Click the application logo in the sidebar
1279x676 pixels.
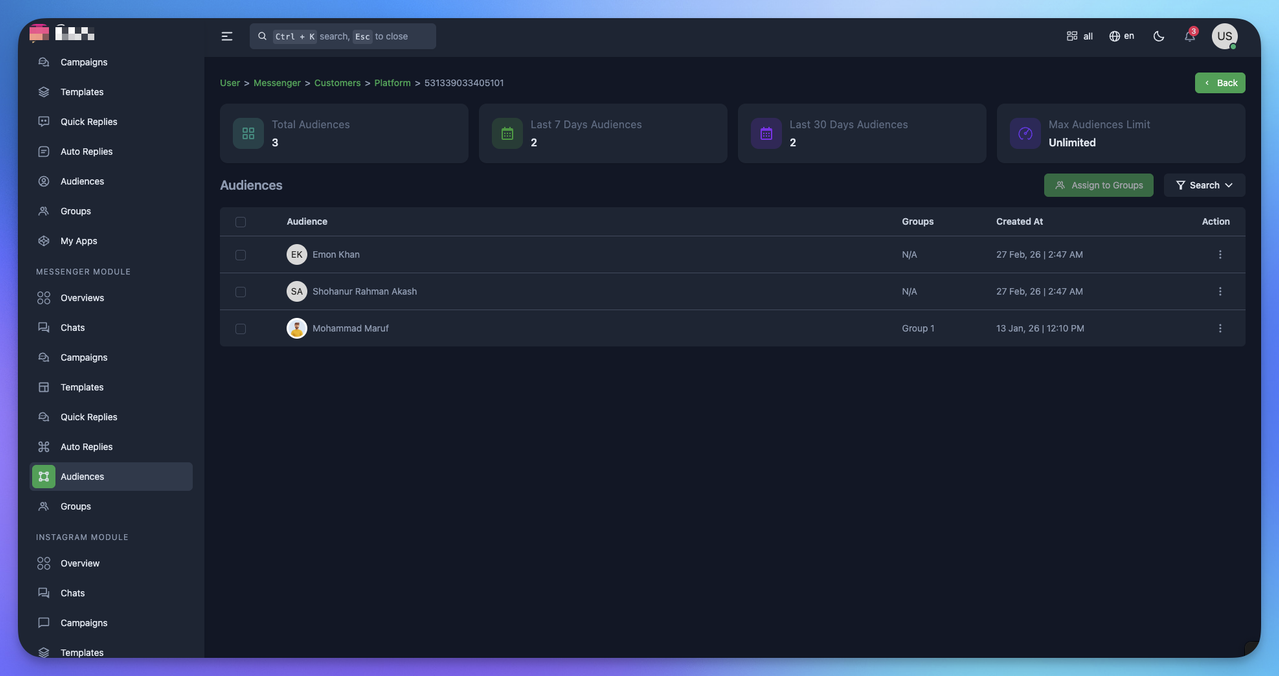[x=62, y=33]
